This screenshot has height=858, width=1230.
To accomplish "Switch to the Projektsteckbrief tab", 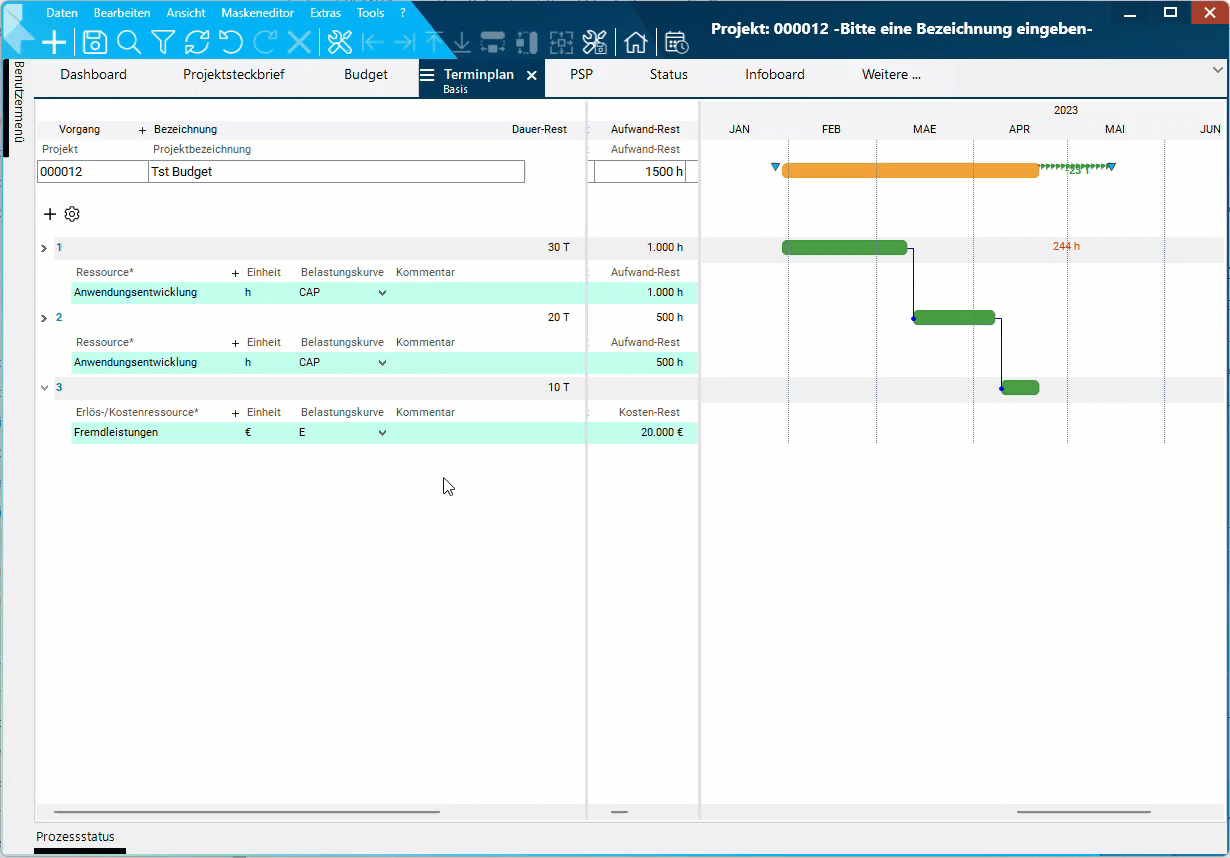I will click(x=236, y=75).
